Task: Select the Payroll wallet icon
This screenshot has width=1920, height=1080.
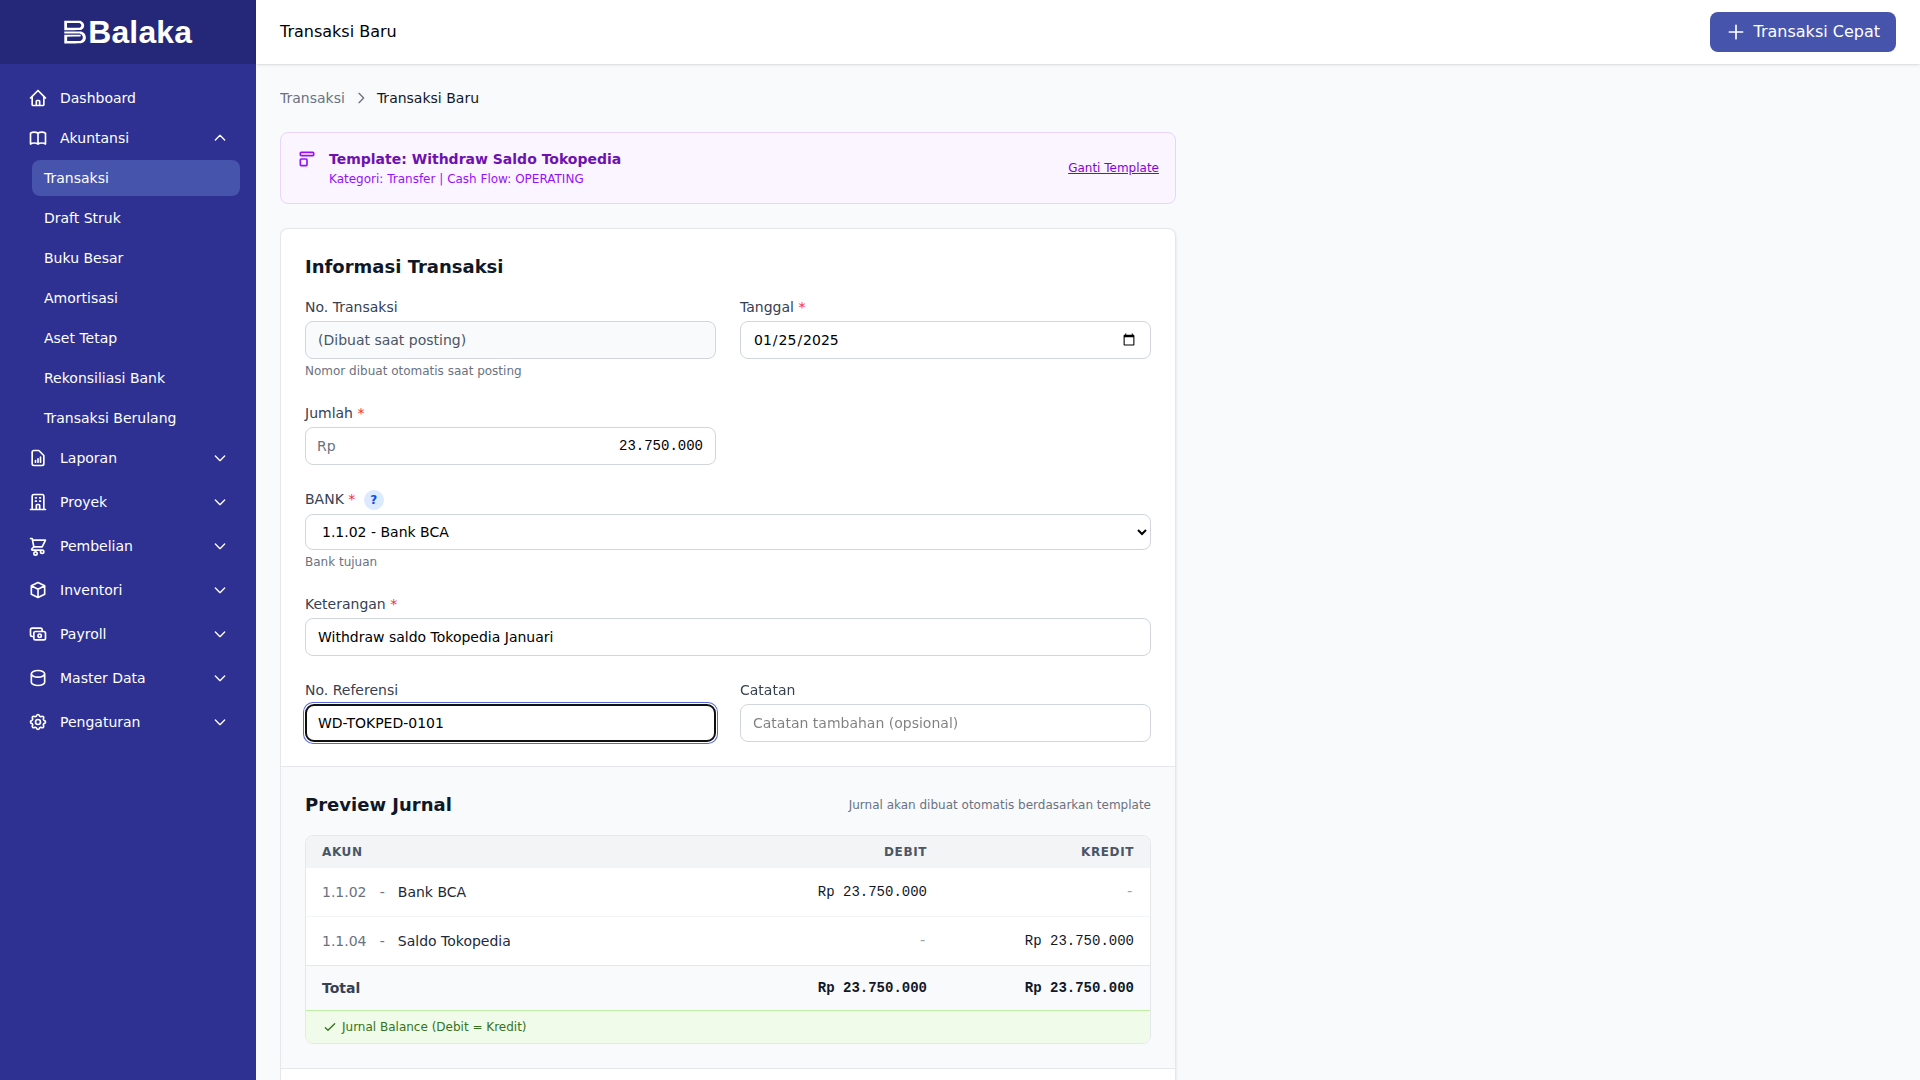Action: pyautogui.click(x=37, y=634)
